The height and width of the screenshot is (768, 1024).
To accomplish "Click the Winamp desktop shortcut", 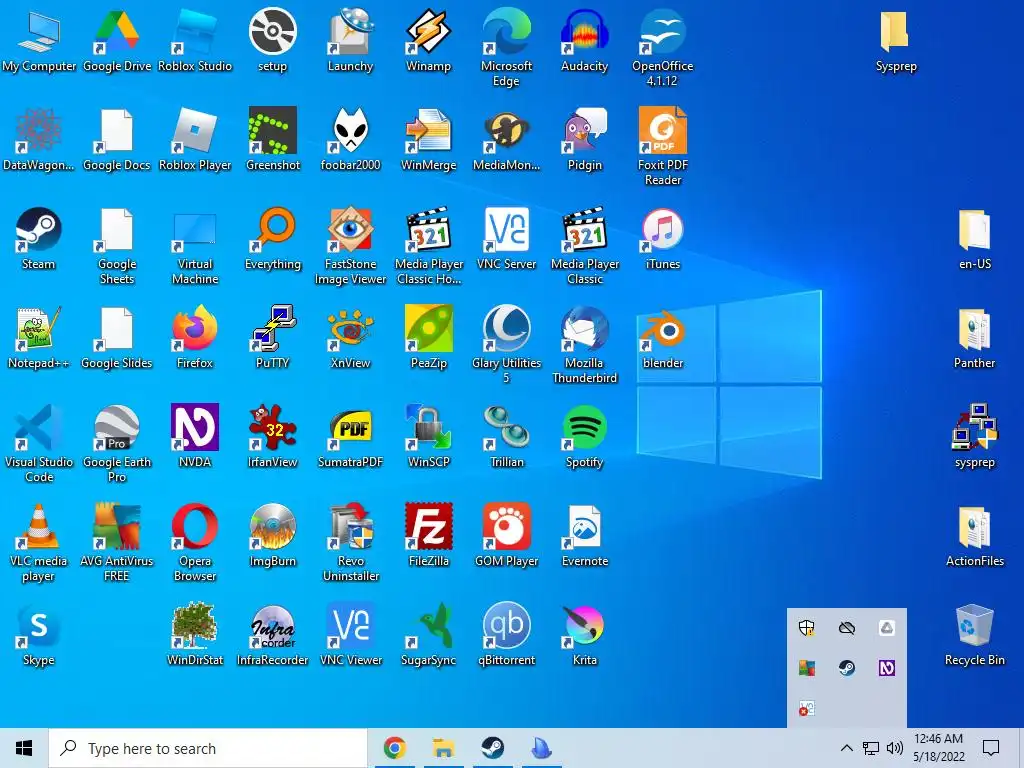I will pos(428,40).
